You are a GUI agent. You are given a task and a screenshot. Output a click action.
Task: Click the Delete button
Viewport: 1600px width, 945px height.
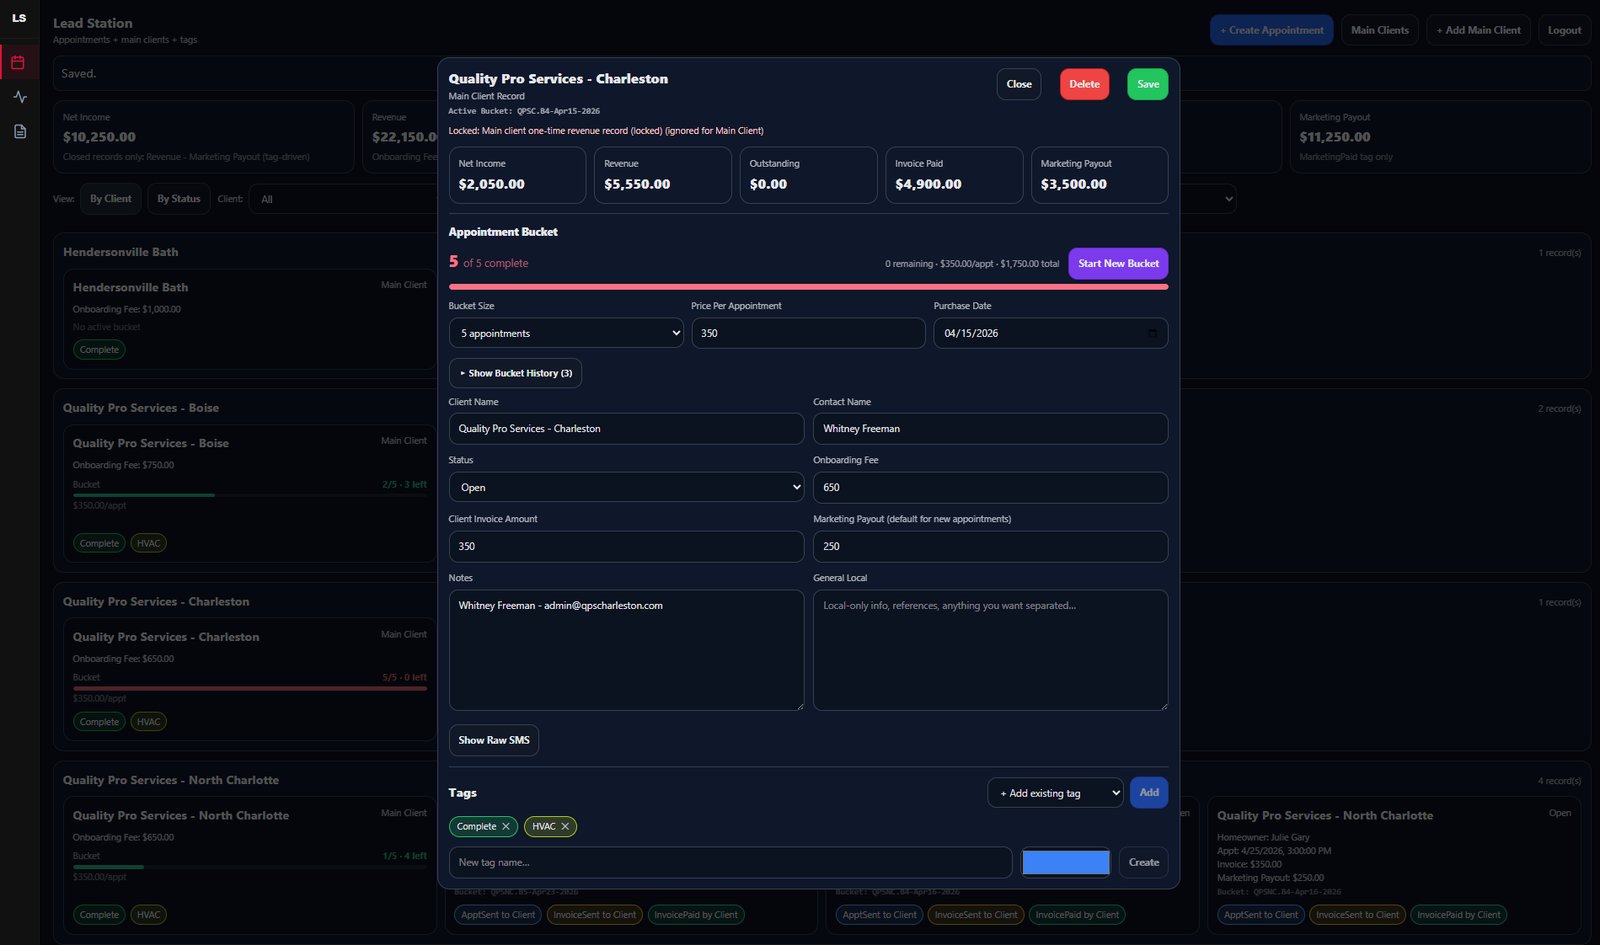pos(1085,84)
